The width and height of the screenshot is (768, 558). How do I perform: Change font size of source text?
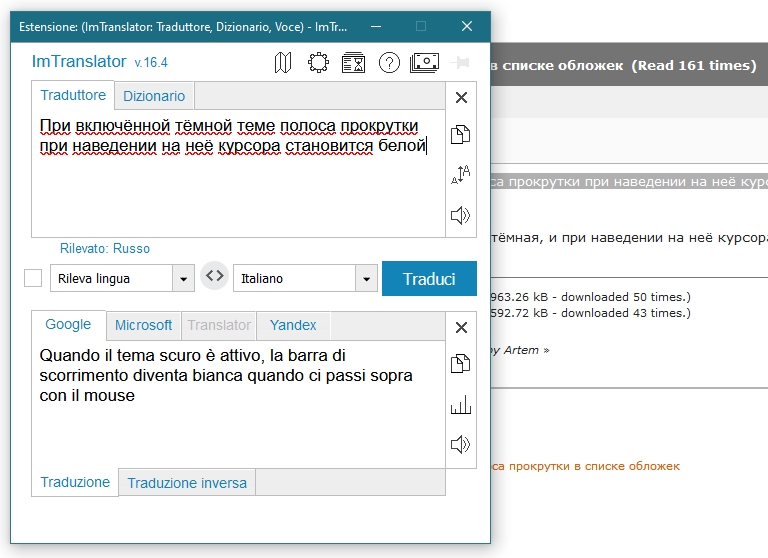[x=460, y=174]
